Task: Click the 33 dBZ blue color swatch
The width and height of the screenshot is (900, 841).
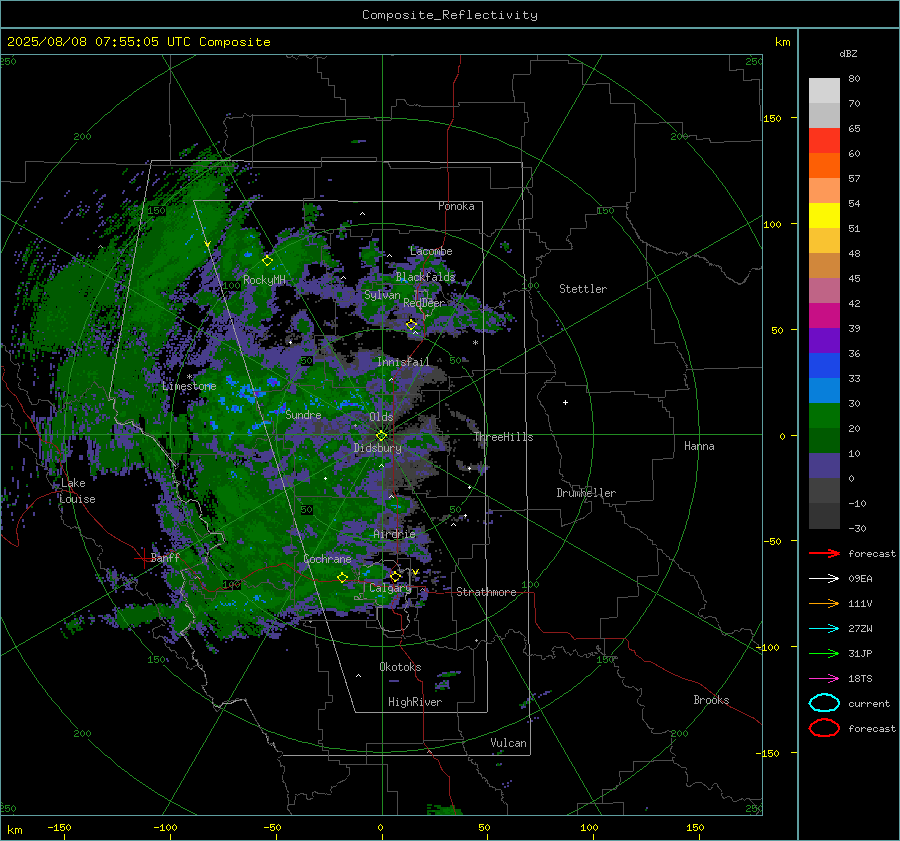Action: click(x=824, y=390)
